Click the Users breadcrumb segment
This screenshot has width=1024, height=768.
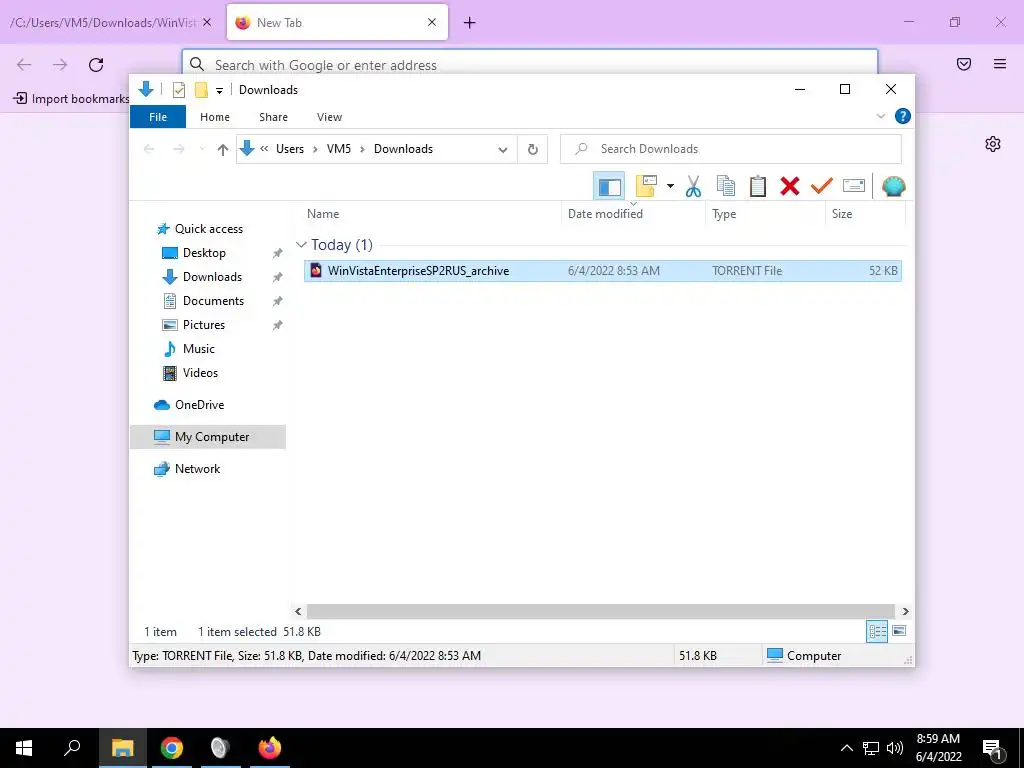coord(290,149)
